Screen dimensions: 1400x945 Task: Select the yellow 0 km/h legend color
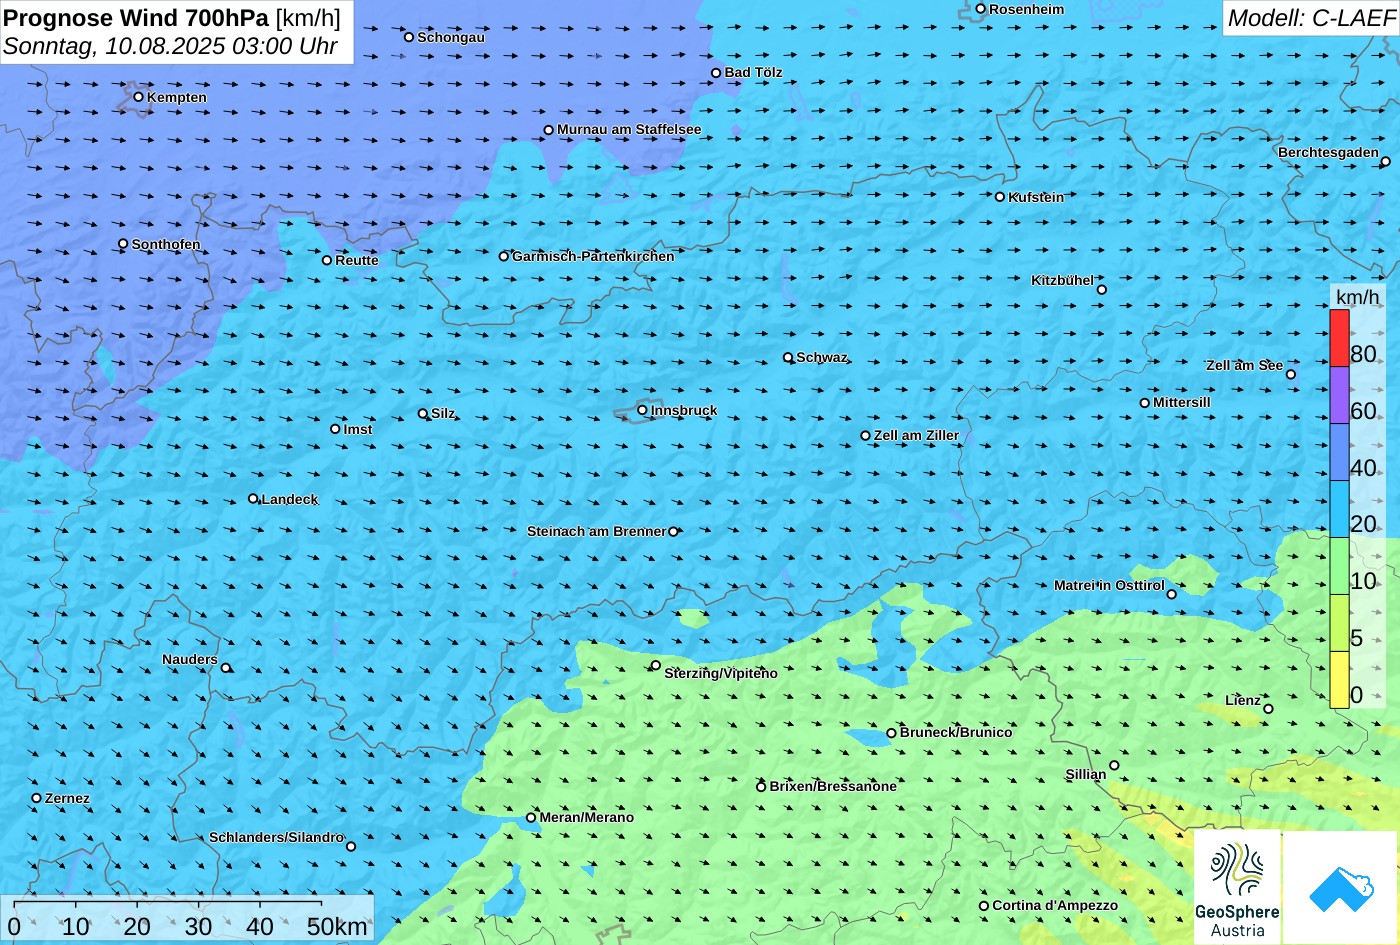click(x=1339, y=680)
